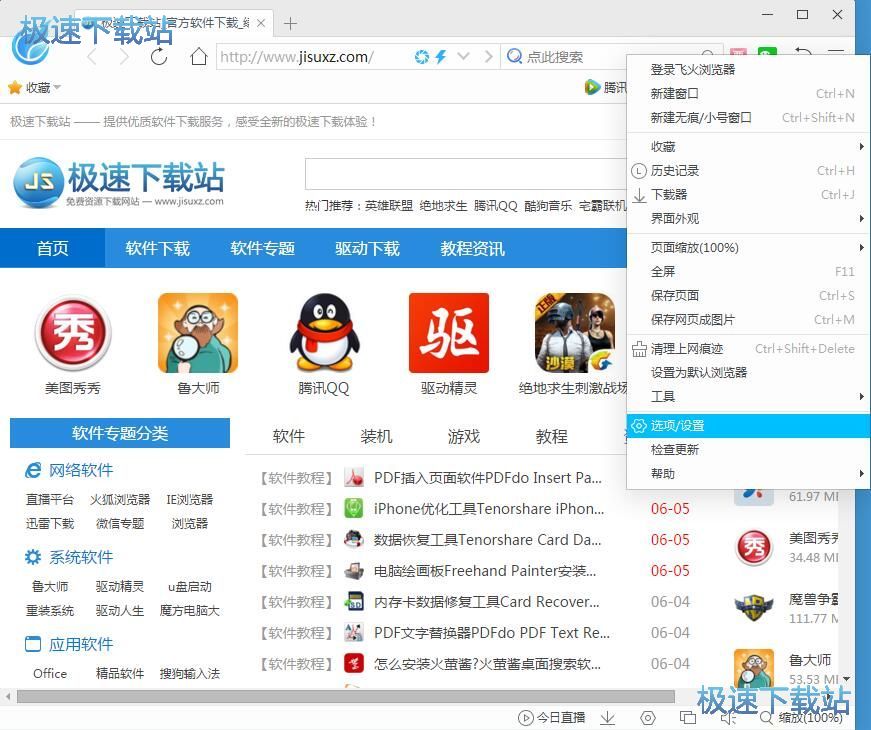This screenshot has height=730, width=871.
Task: Open PDF插入页面软件PDFdo Insert article link
Action: [488, 478]
